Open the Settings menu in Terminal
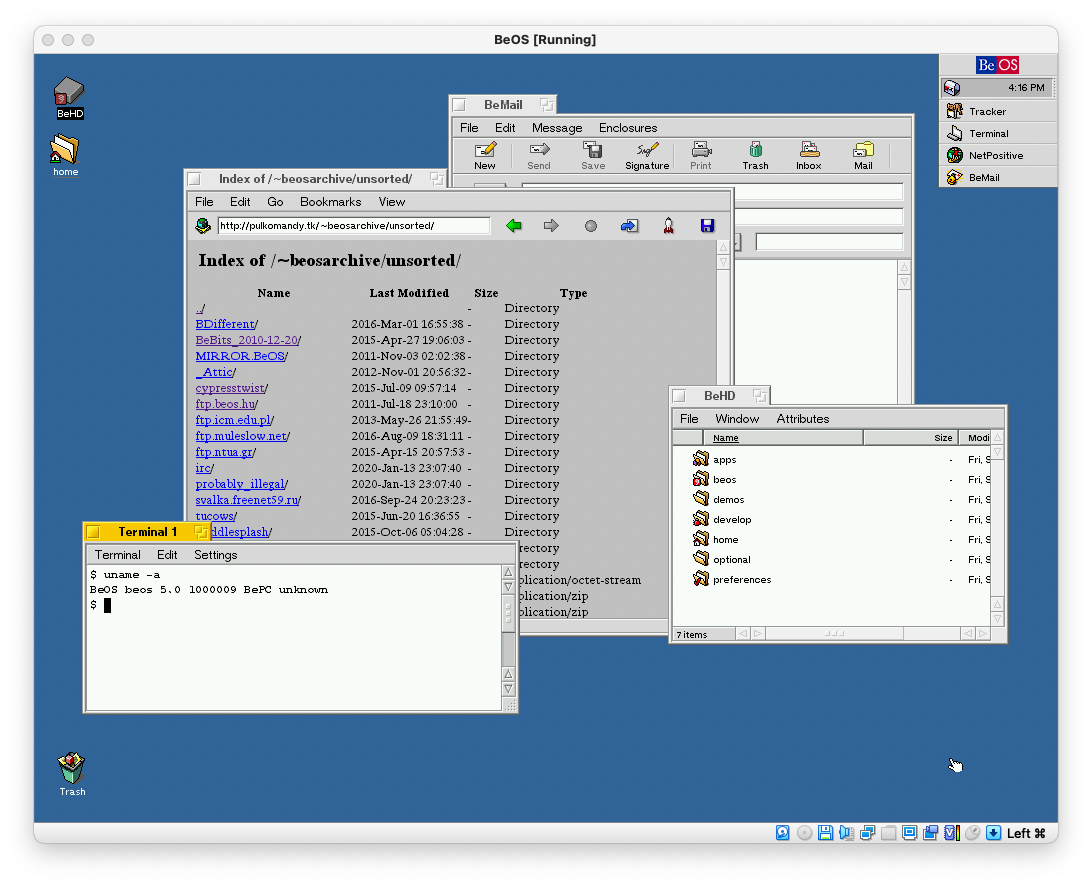Image resolution: width=1092 pixels, height=885 pixels. click(x=215, y=555)
